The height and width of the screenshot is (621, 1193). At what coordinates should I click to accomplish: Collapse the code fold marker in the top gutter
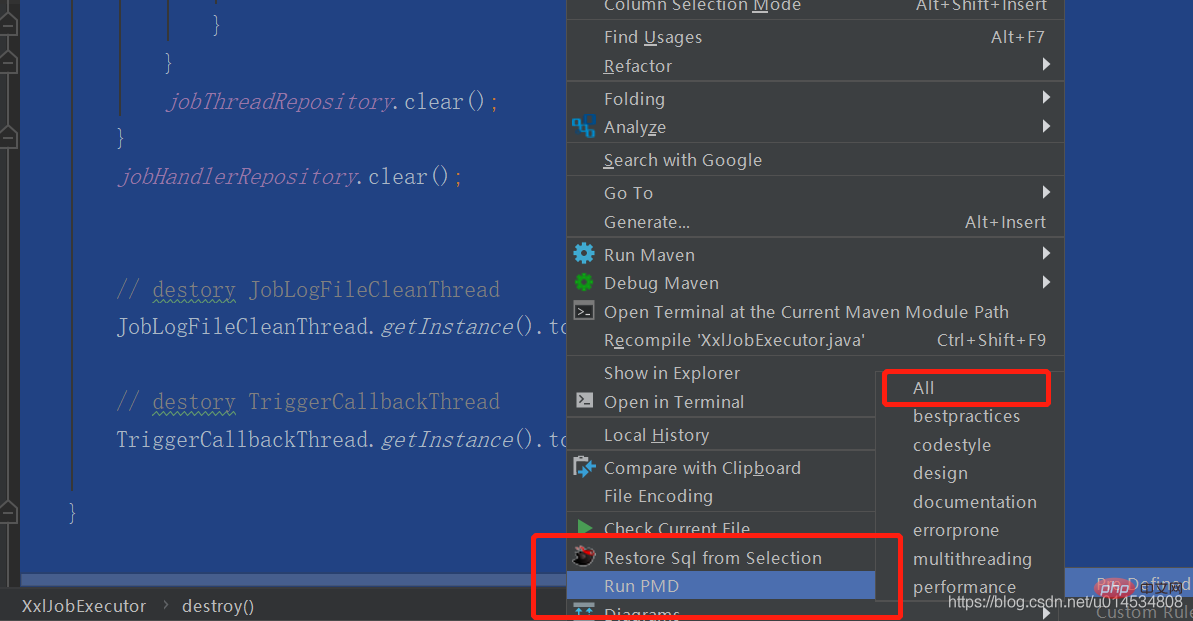[8, 25]
